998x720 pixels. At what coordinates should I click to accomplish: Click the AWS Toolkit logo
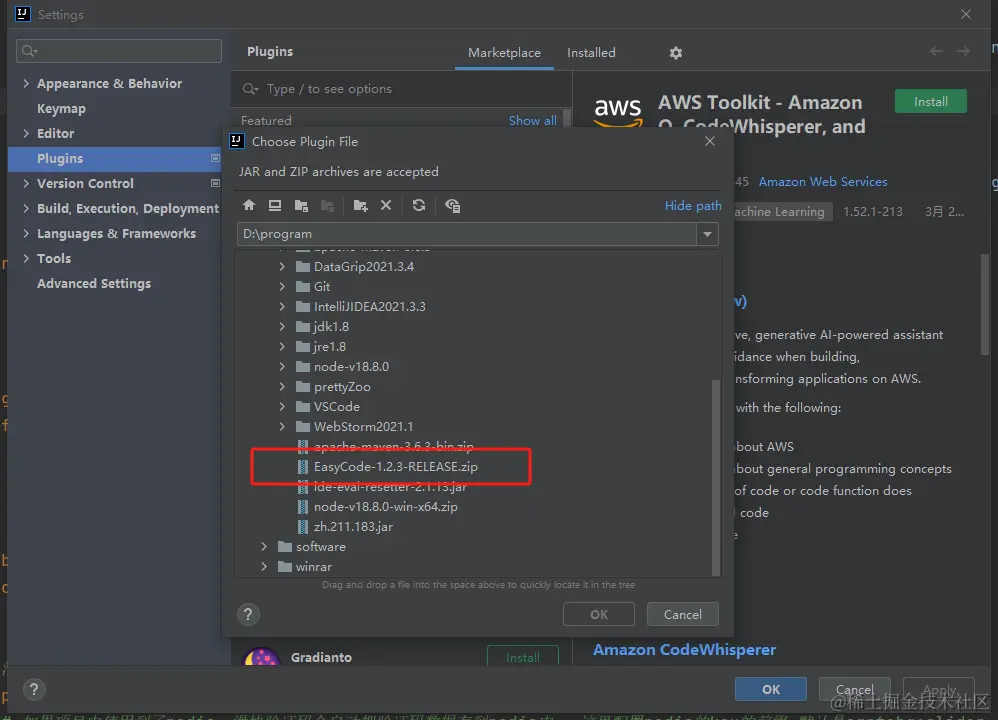pyautogui.click(x=617, y=112)
